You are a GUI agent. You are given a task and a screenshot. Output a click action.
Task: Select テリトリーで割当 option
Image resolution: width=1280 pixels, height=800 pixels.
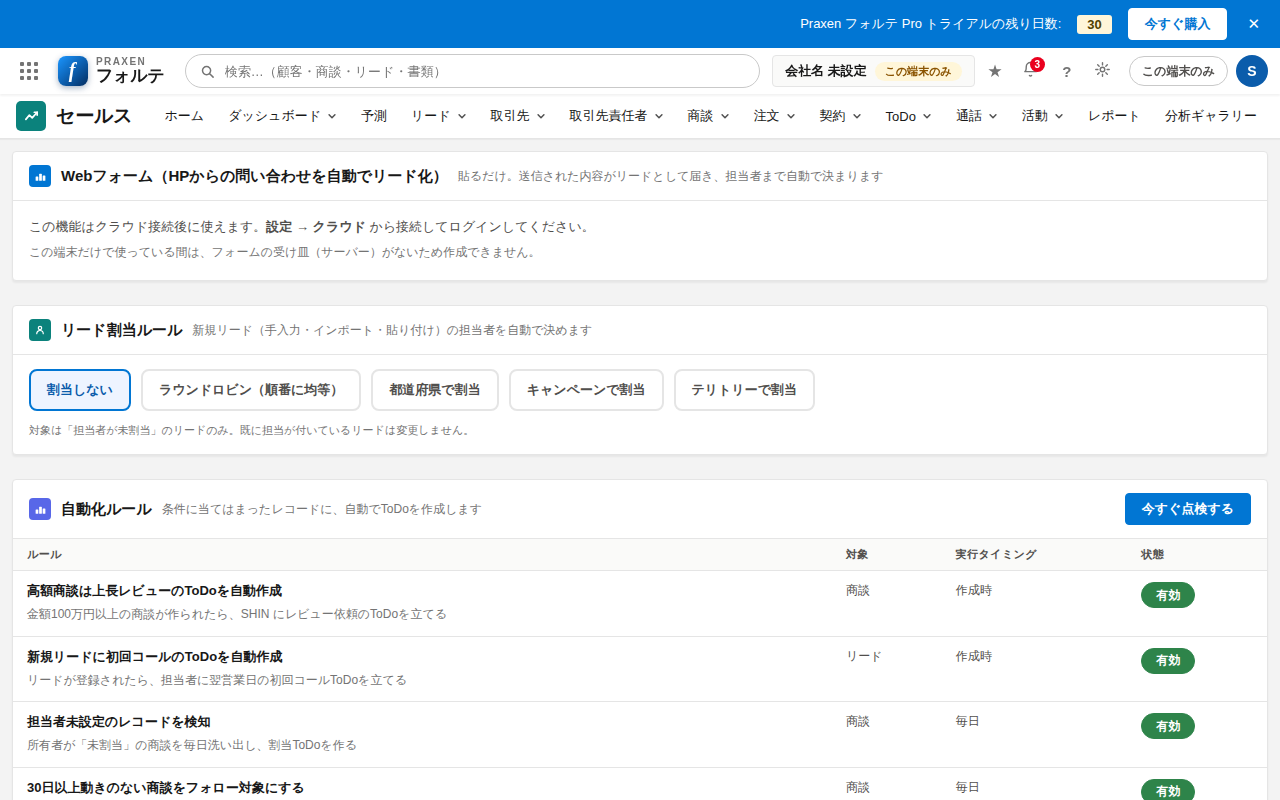point(744,390)
